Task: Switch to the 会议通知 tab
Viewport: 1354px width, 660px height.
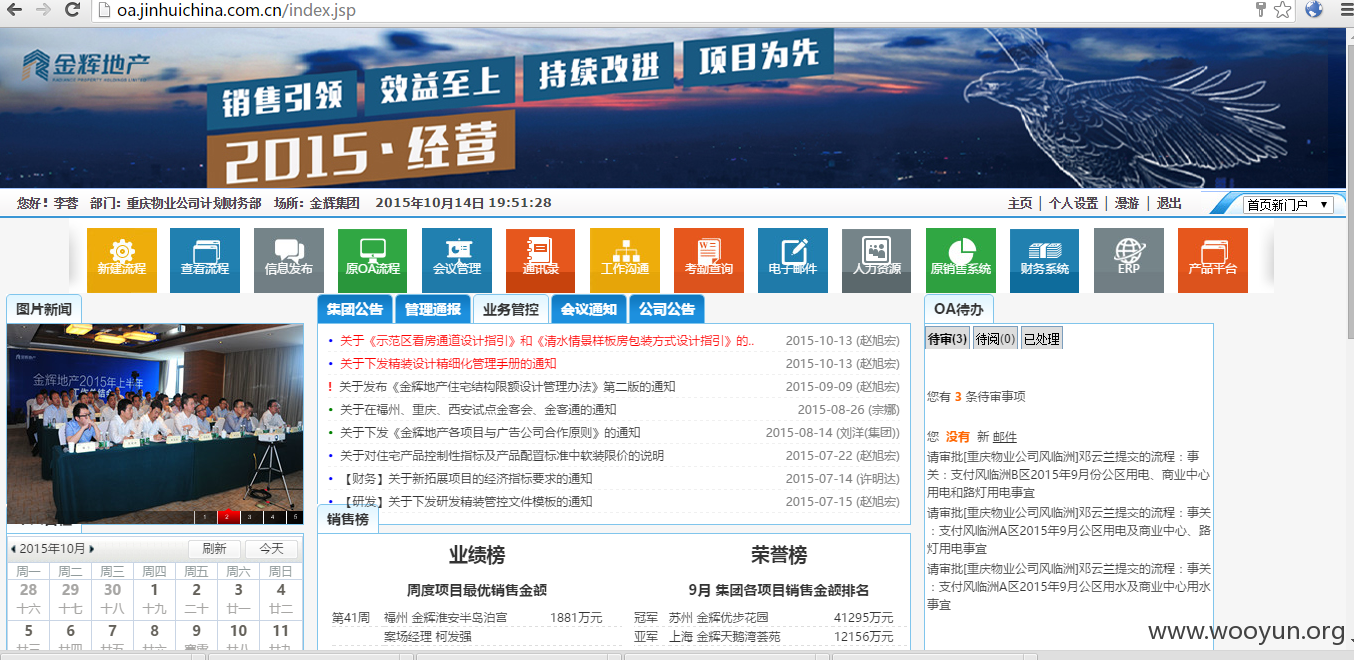Action: 588,309
